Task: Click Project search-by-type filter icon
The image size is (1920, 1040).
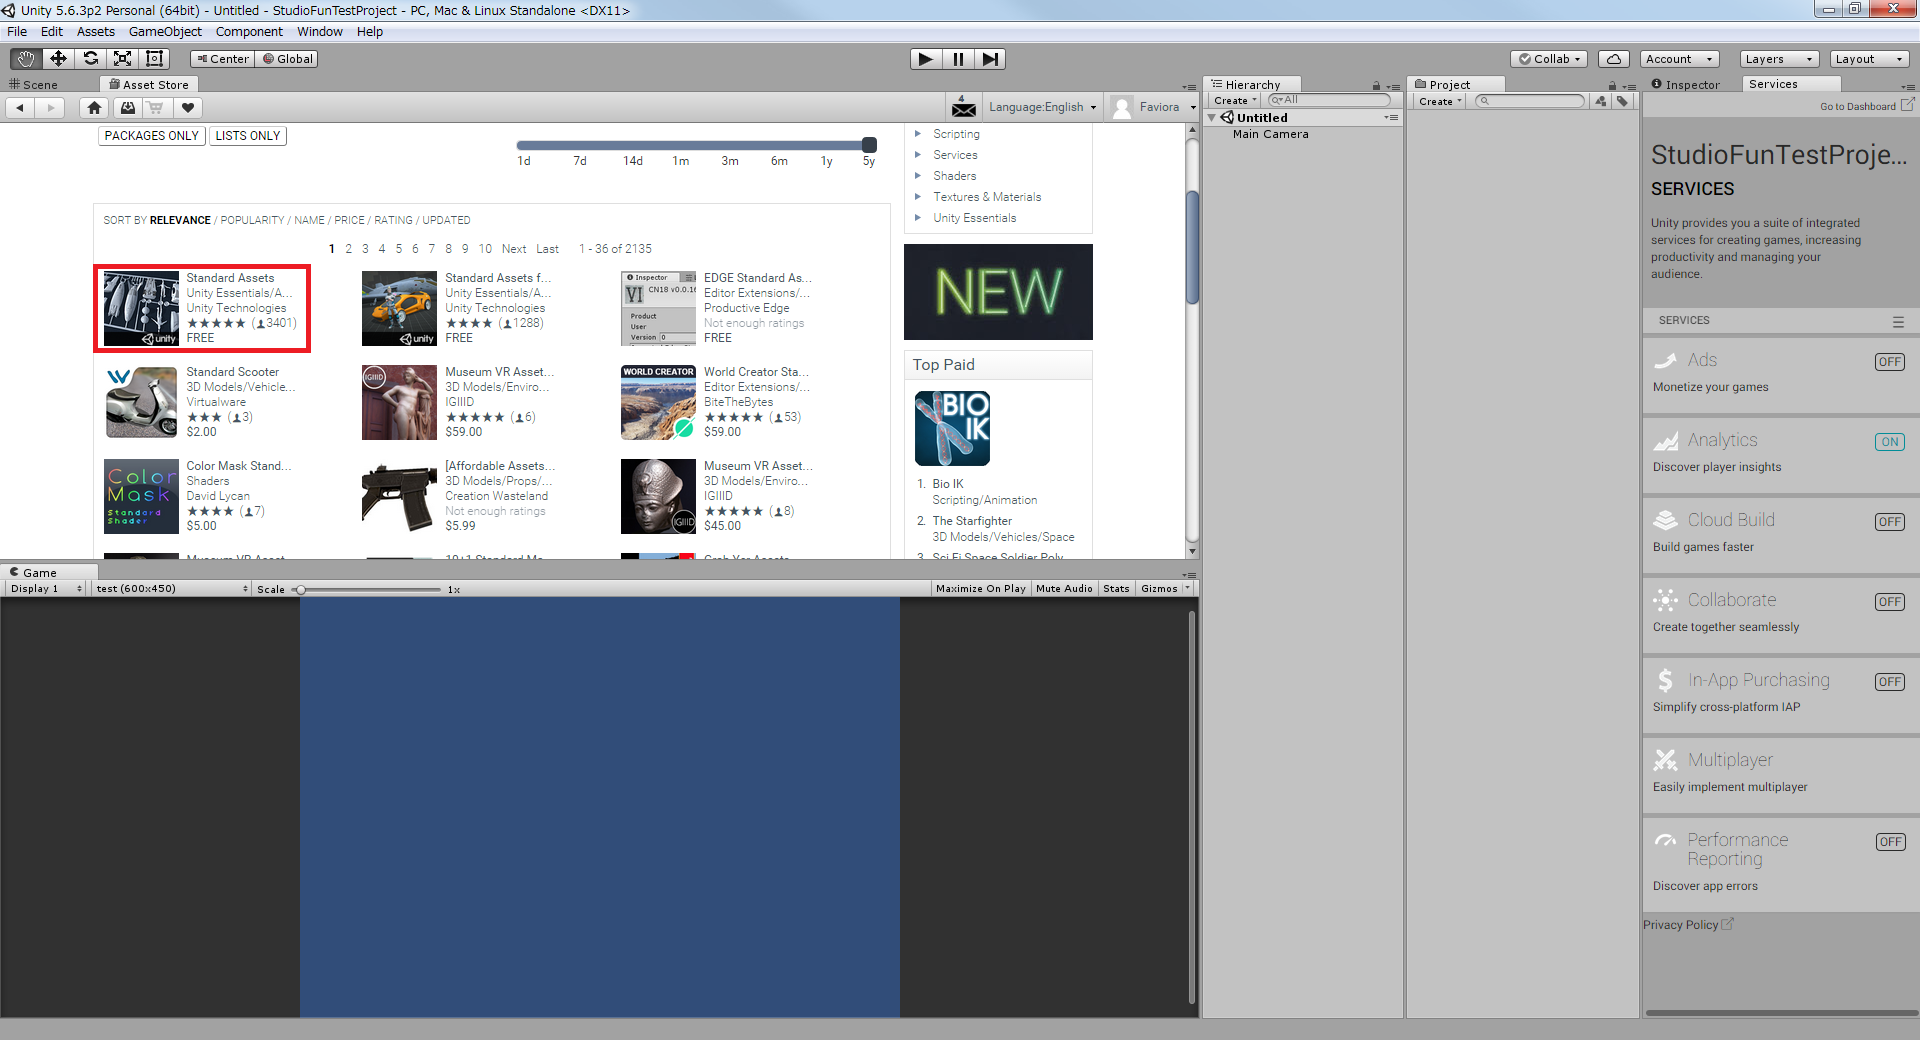Action: click(1601, 101)
